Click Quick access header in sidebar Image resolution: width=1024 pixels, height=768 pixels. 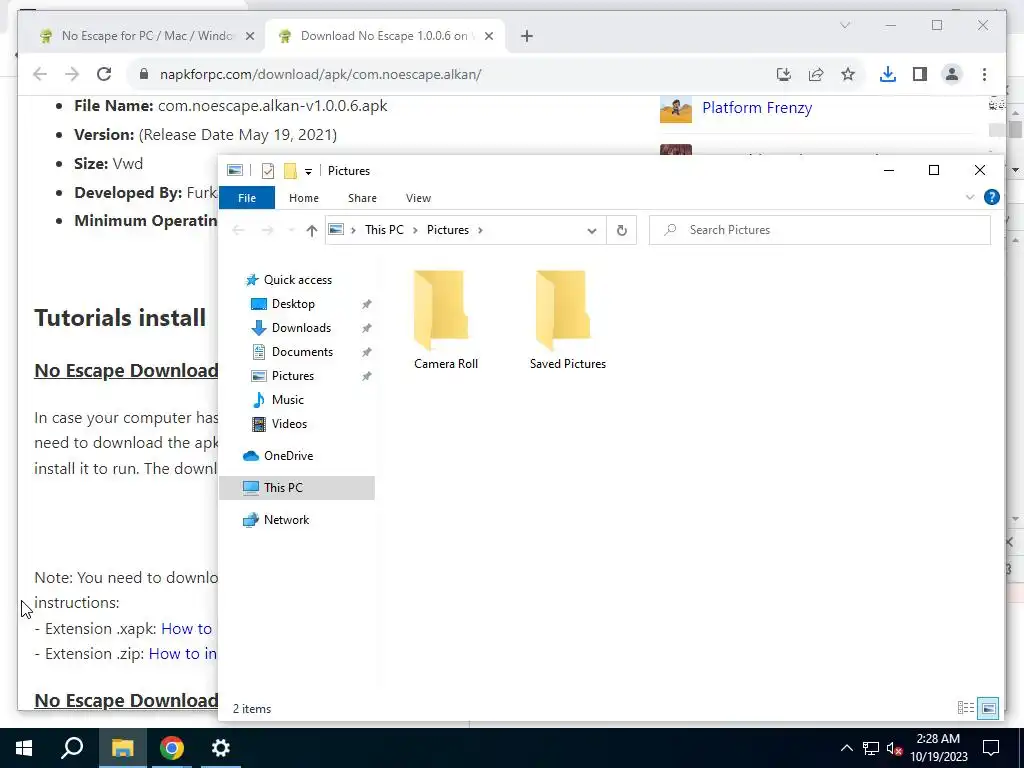(297, 280)
